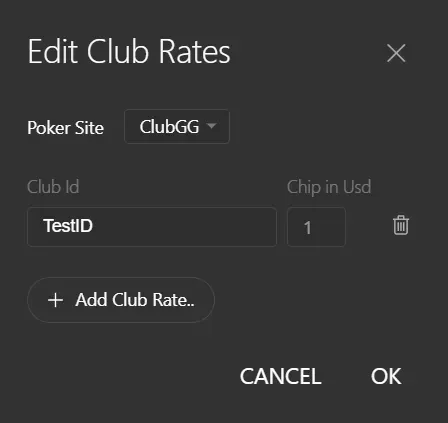
Task: Delete the TestID club rate row
Action: click(401, 225)
